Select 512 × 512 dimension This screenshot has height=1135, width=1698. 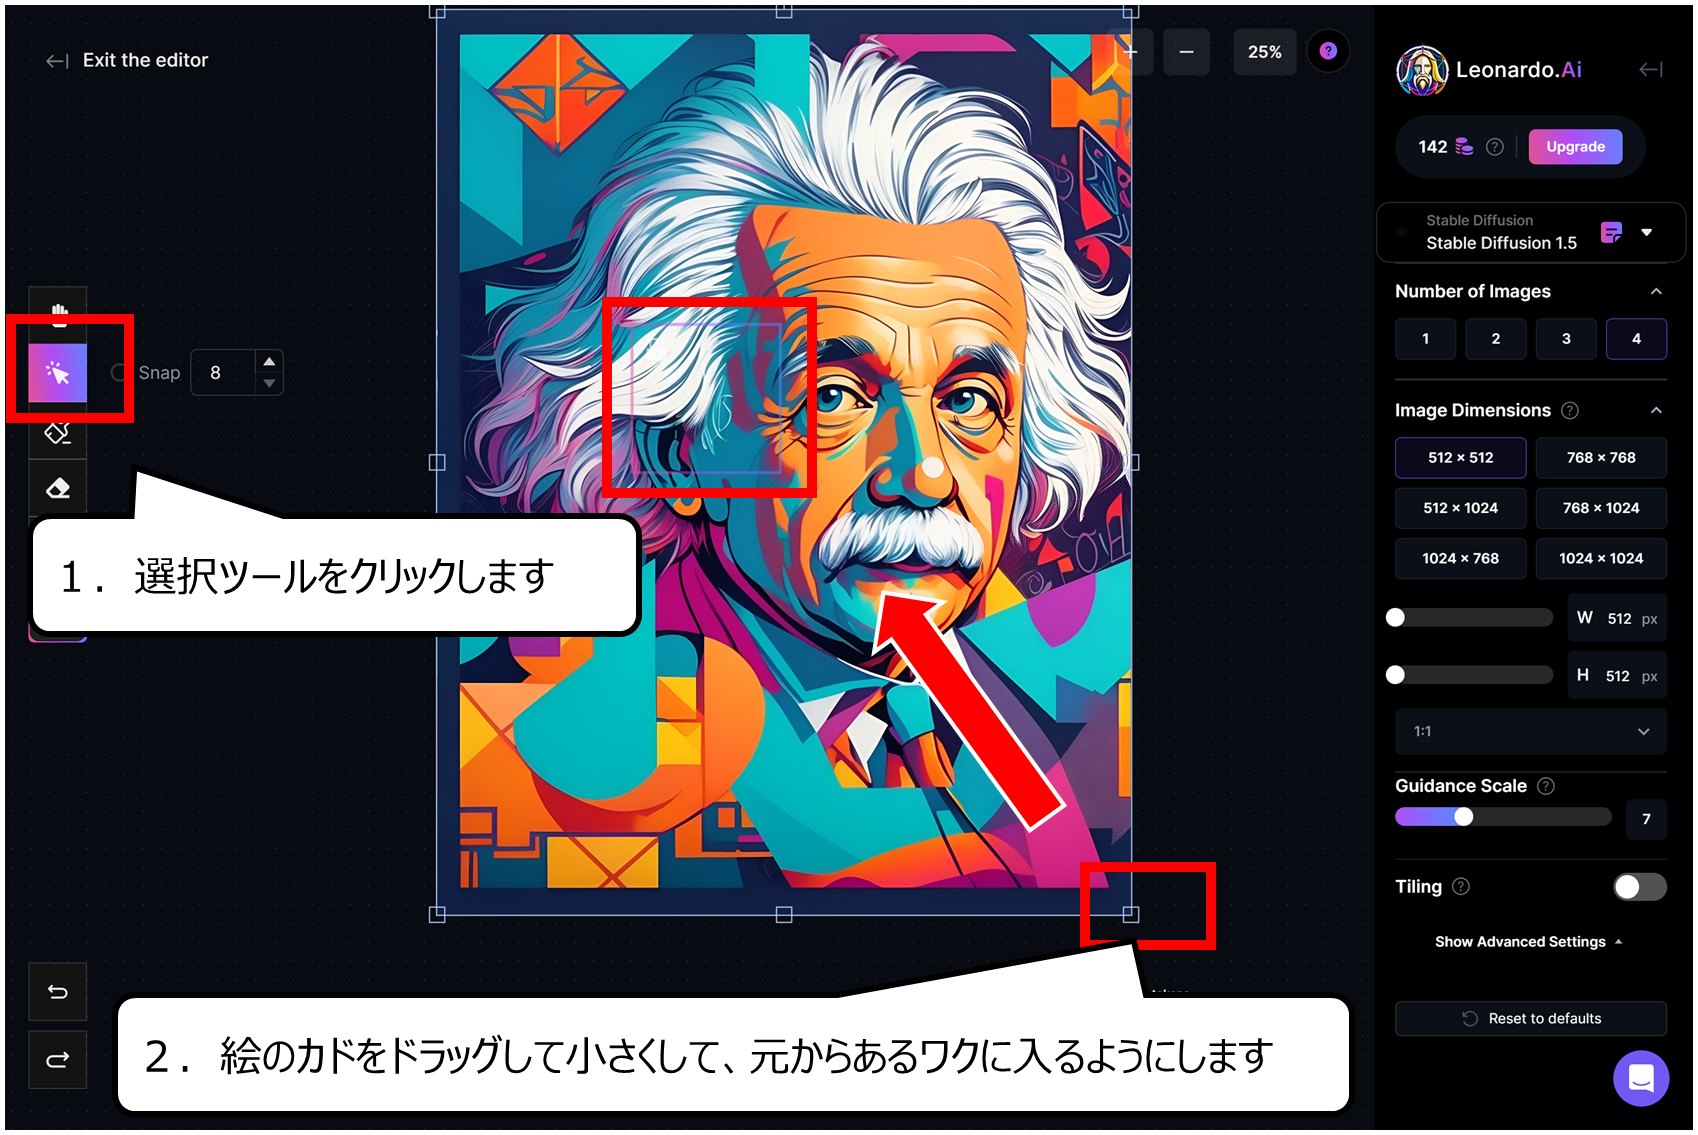coord(1461,458)
